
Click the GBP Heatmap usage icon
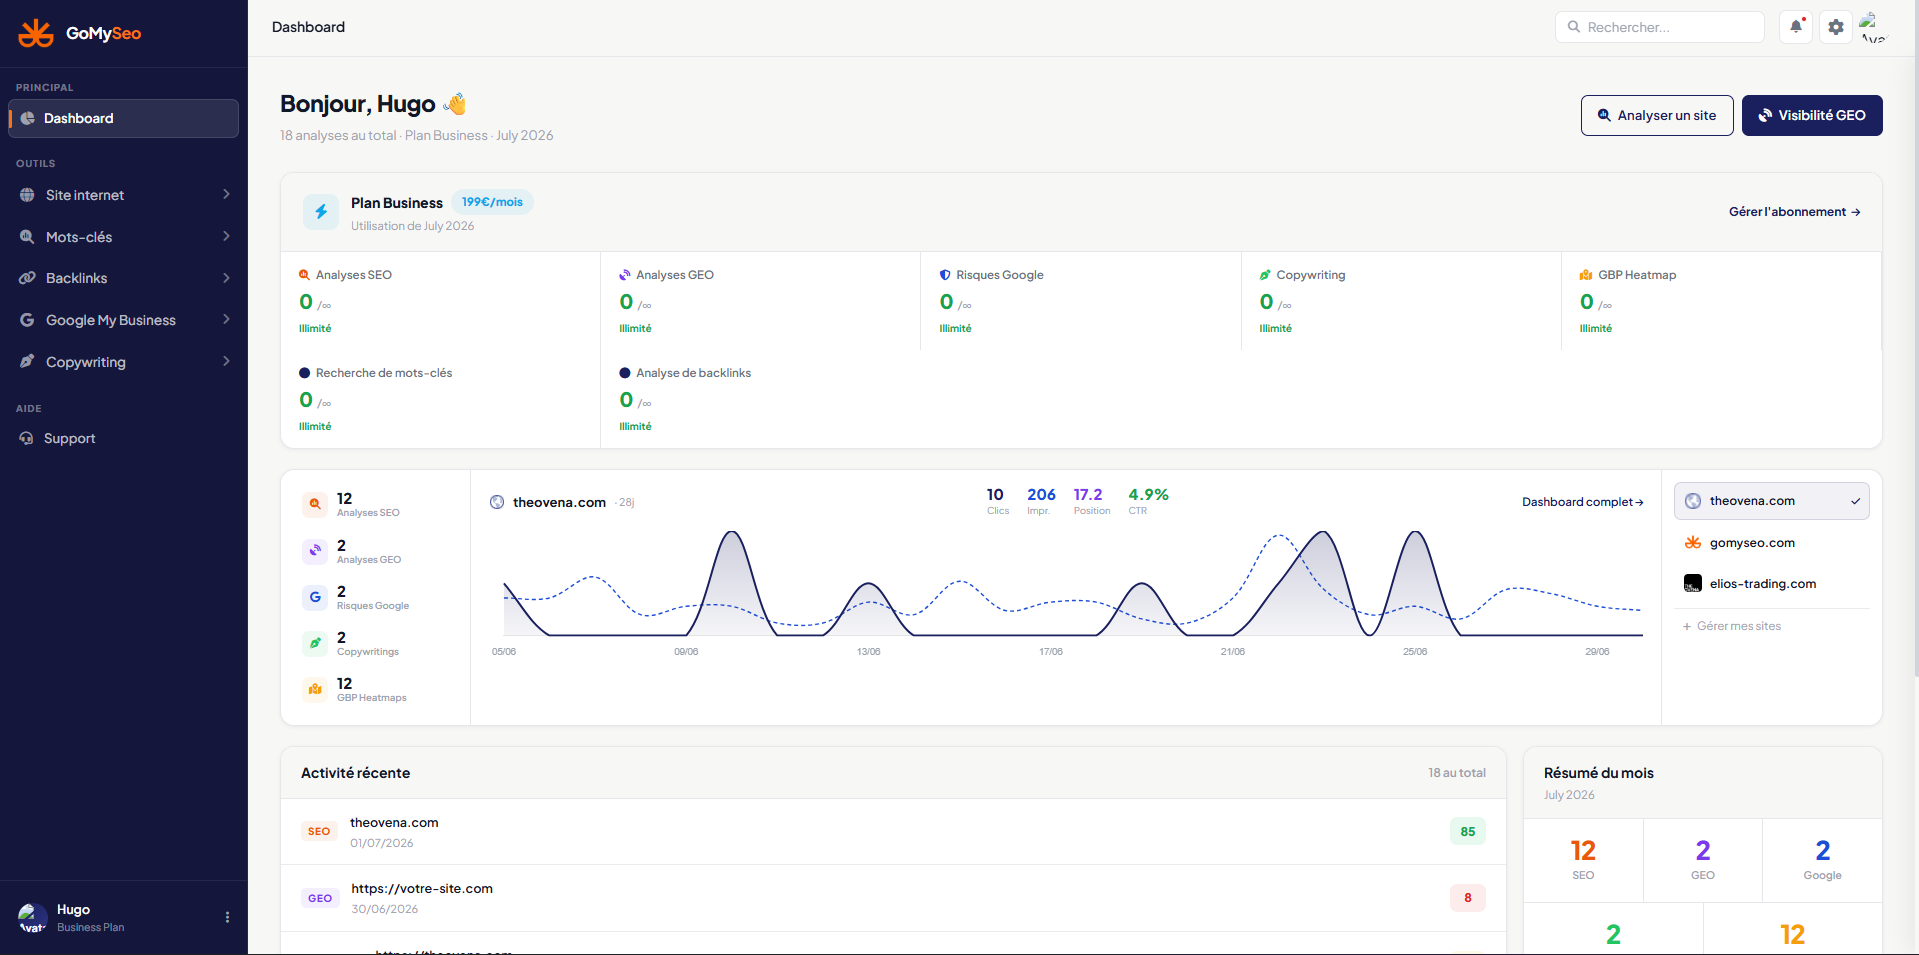(x=1585, y=275)
